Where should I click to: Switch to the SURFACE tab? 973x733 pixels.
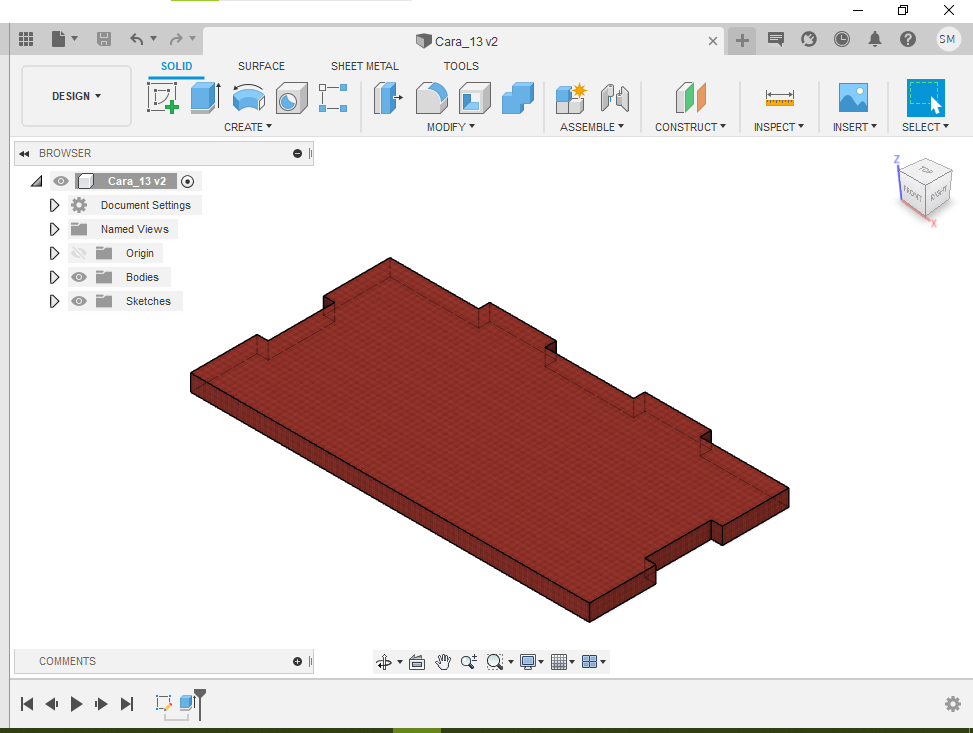tap(261, 66)
